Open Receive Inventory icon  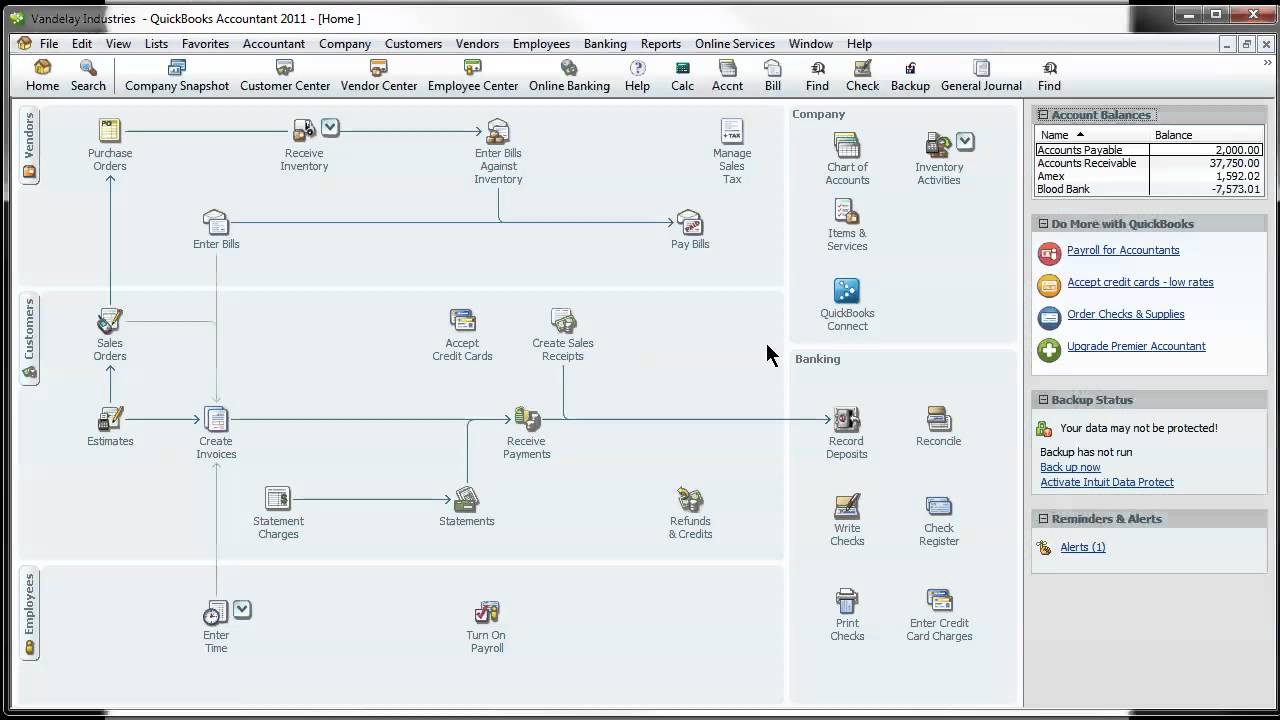304,131
